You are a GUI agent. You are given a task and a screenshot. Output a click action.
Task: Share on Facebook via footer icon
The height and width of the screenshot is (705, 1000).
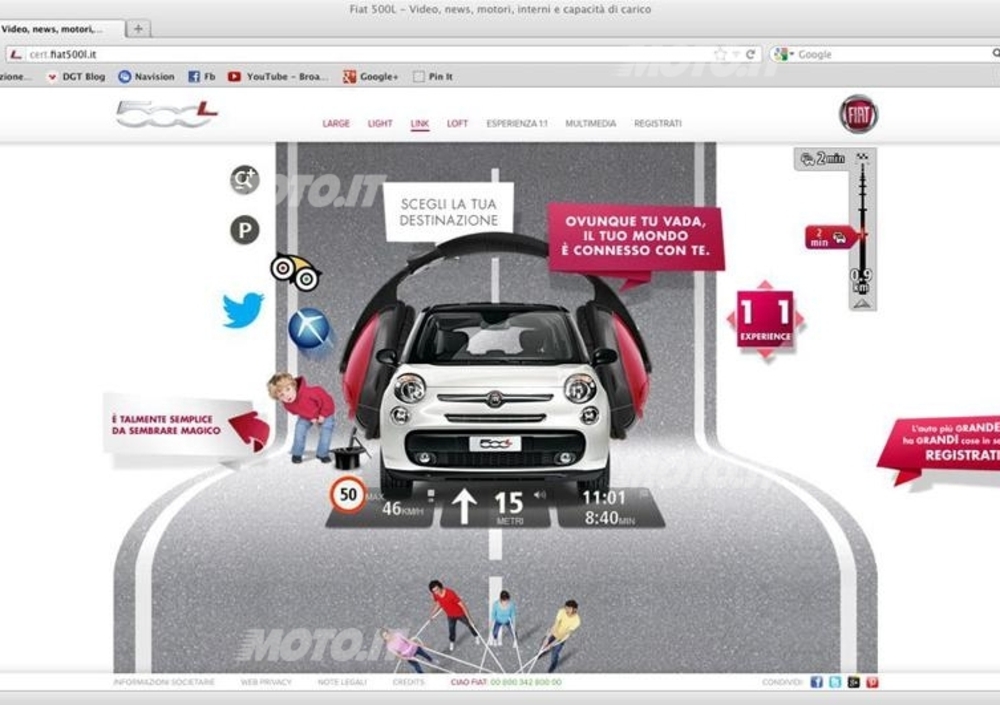point(816,682)
